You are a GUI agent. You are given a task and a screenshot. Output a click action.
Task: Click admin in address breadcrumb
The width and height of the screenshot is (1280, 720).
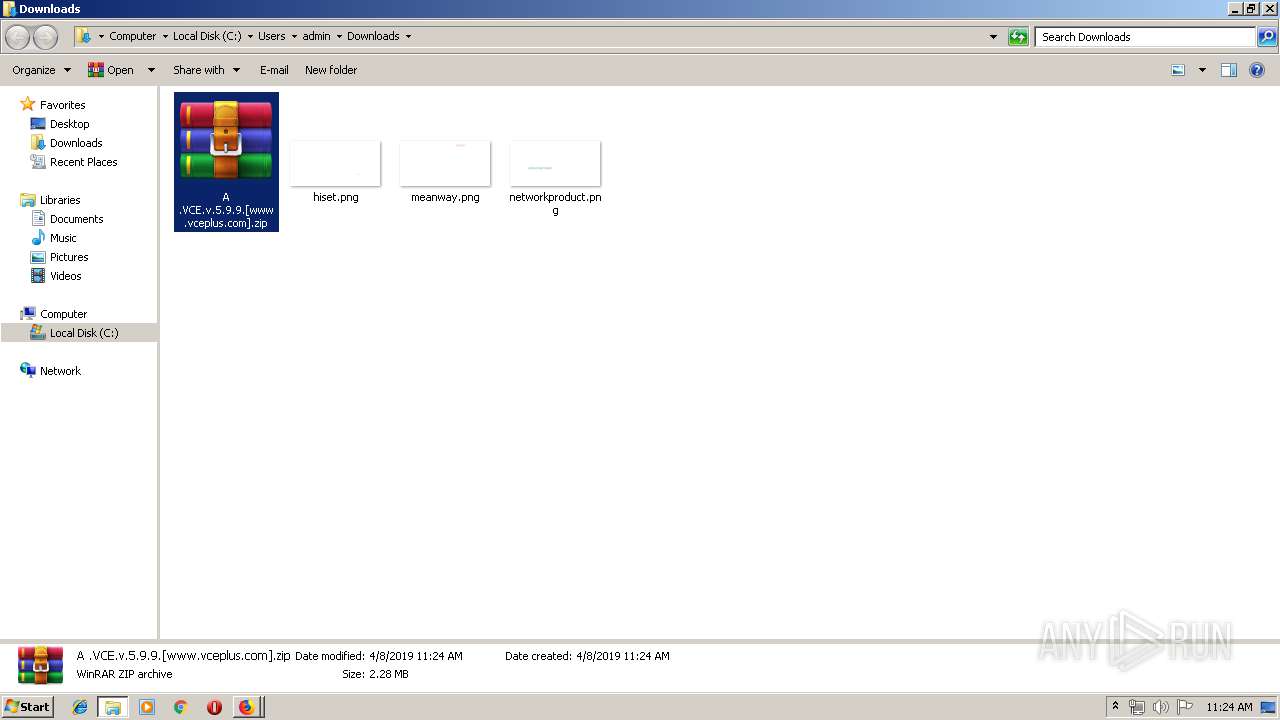[x=316, y=36]
